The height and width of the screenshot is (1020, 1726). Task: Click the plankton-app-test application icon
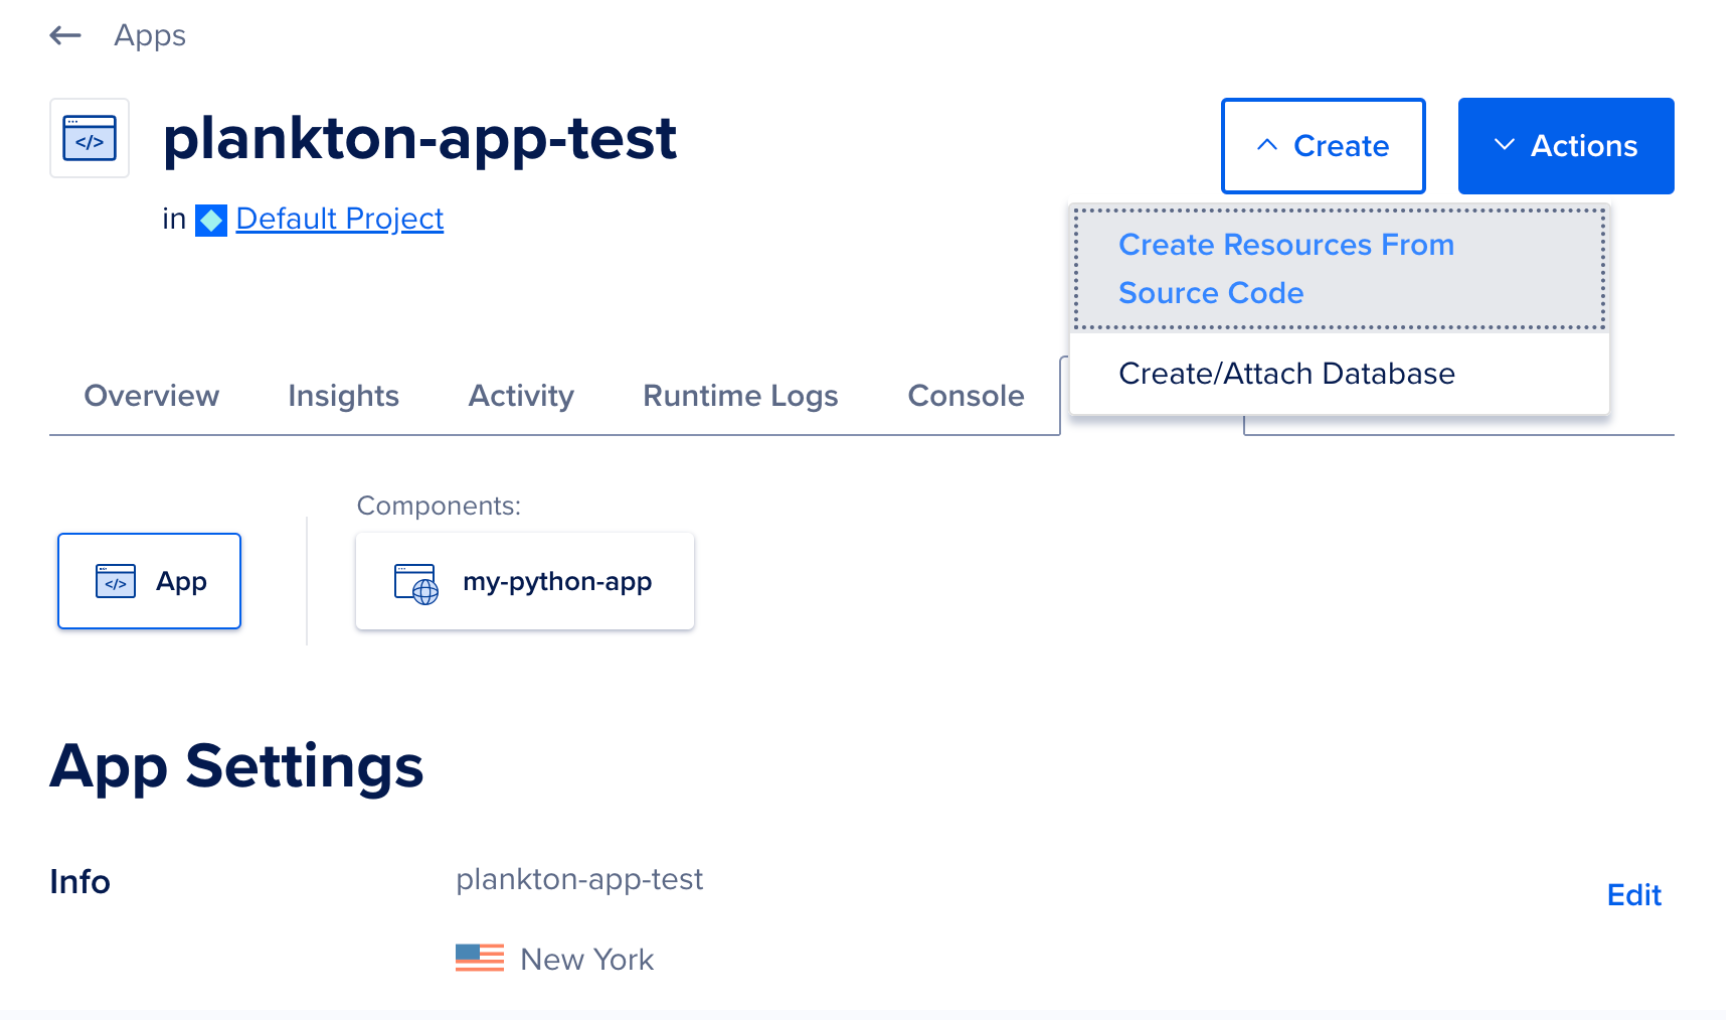pos(89,138)
